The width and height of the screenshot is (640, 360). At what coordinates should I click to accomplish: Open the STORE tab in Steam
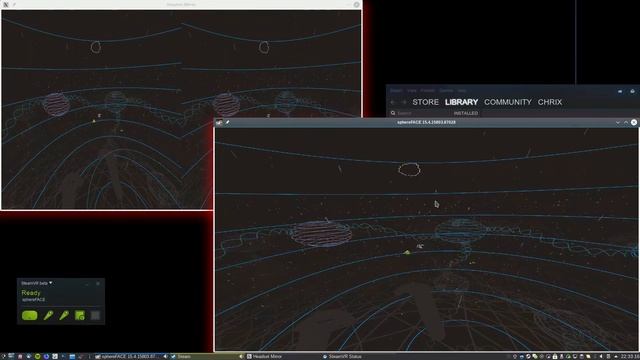(425, 102)
